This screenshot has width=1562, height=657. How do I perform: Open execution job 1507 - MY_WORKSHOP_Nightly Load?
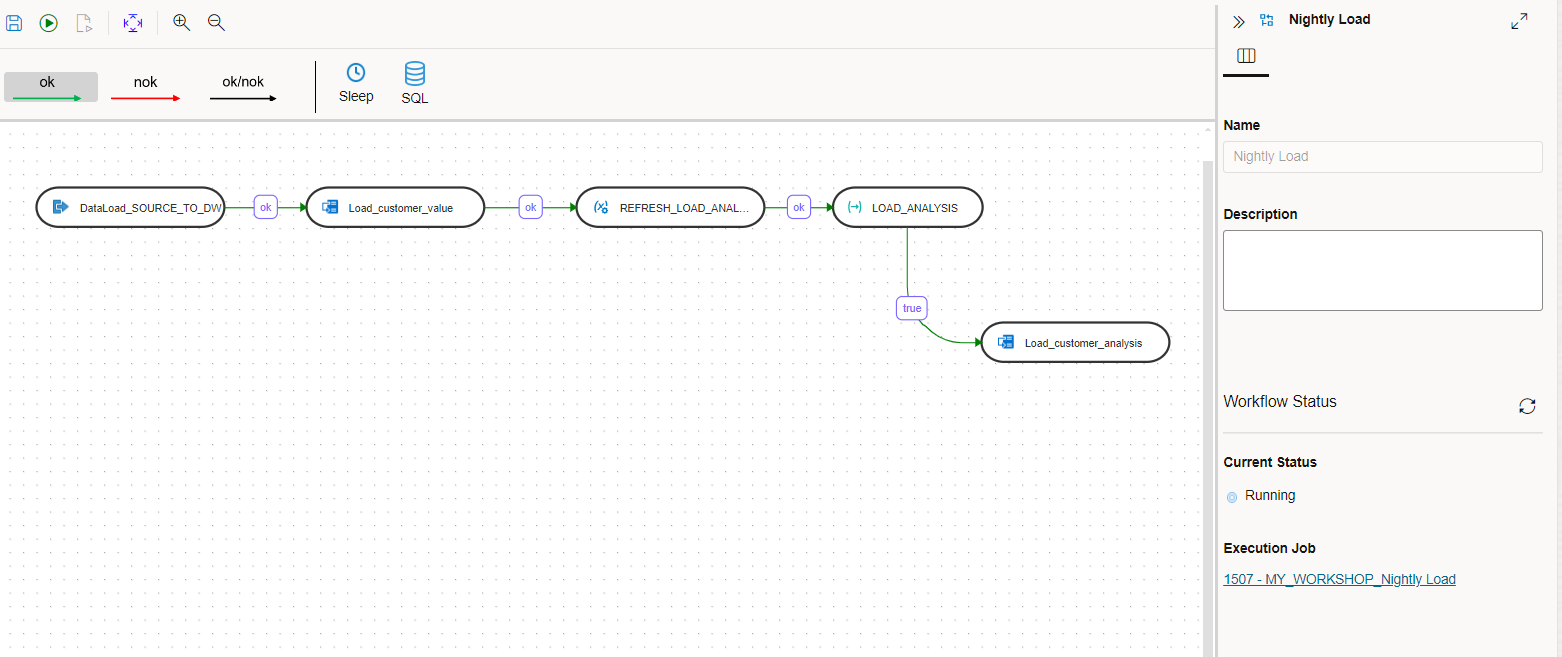point(1340,579)
